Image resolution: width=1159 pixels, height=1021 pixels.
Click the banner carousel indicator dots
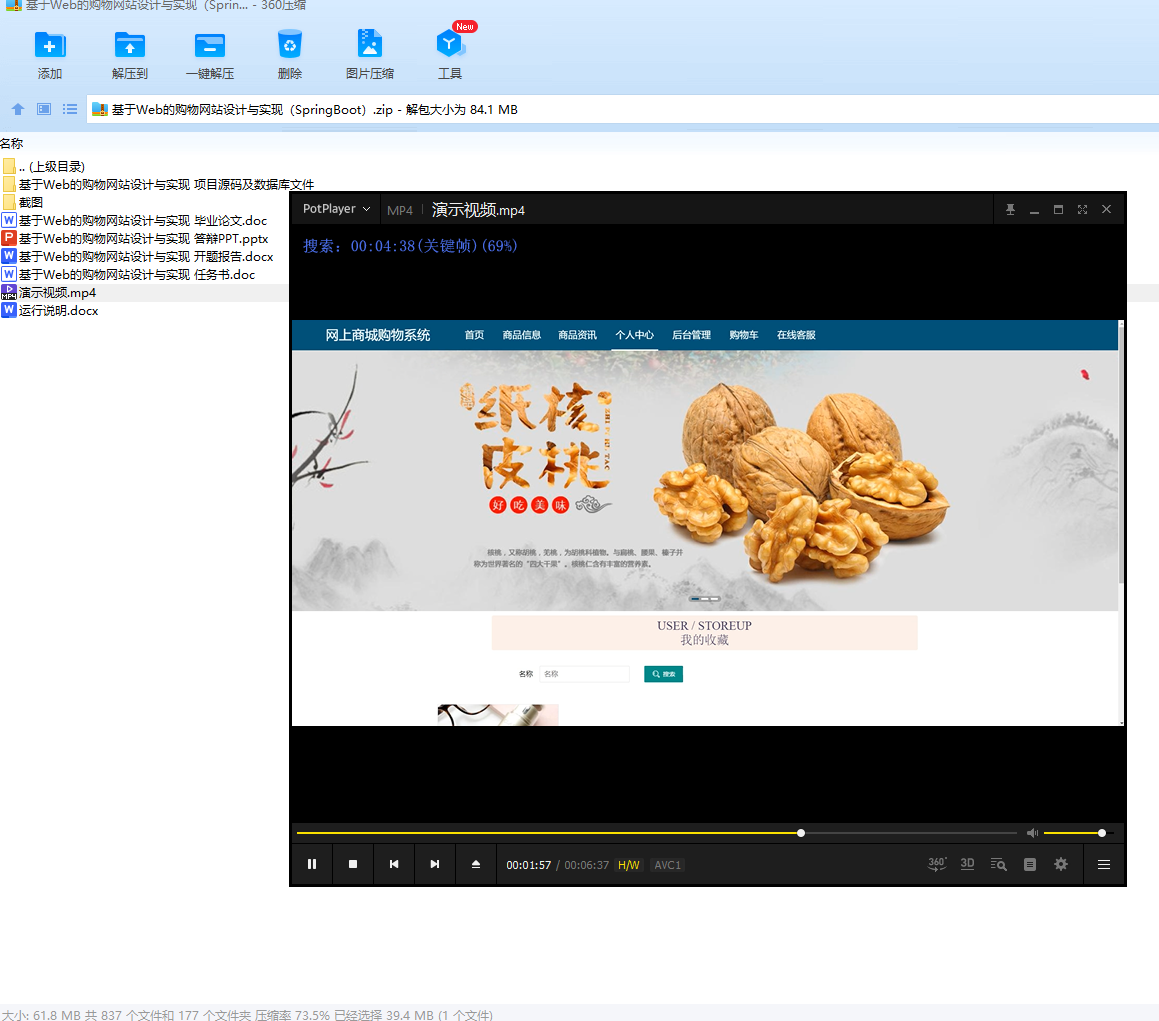point(705,598)
